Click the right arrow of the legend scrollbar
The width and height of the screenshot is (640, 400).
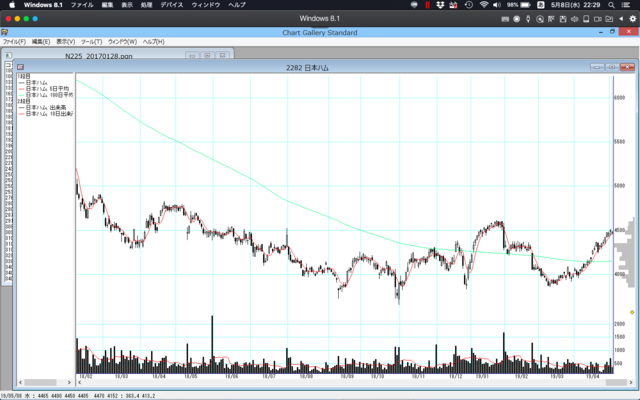click(69, 382)
